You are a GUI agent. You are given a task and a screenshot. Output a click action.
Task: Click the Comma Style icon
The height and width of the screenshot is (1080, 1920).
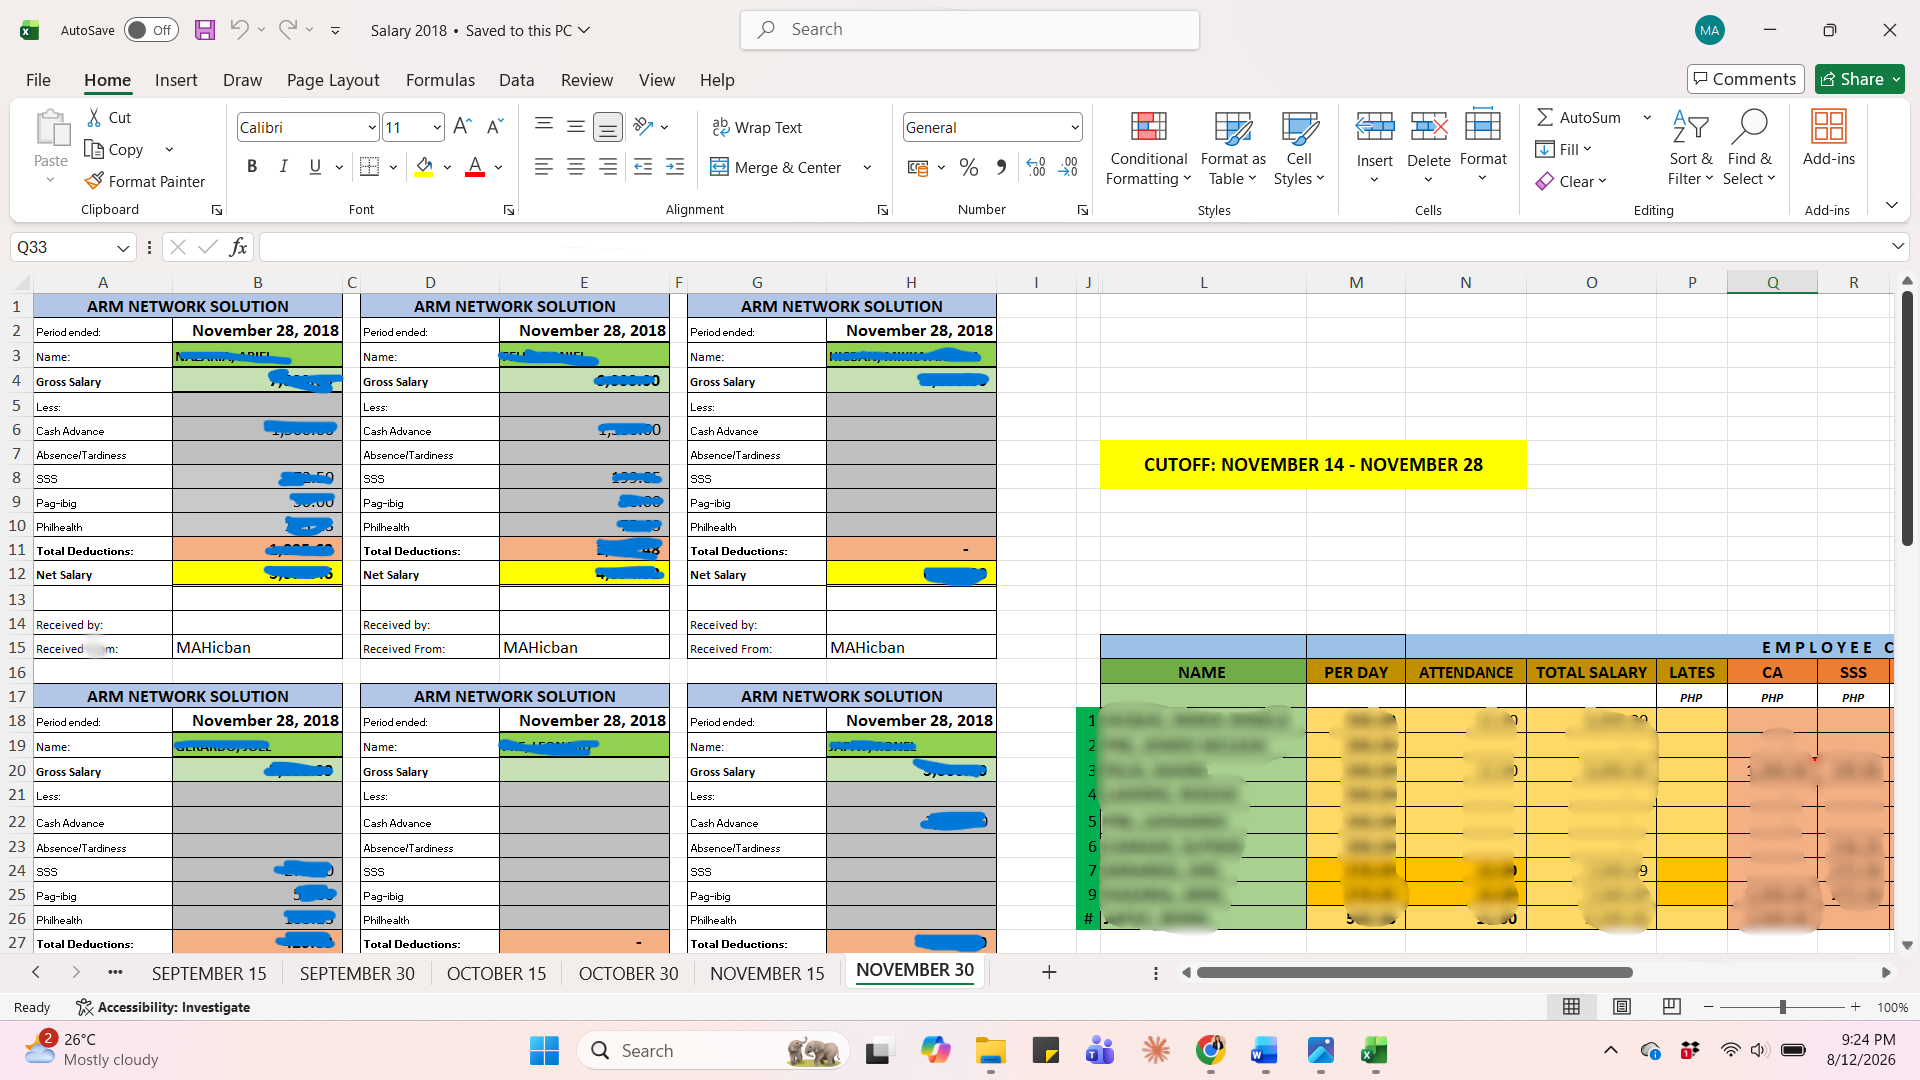pyautogui.click(x=1001, y=167)
